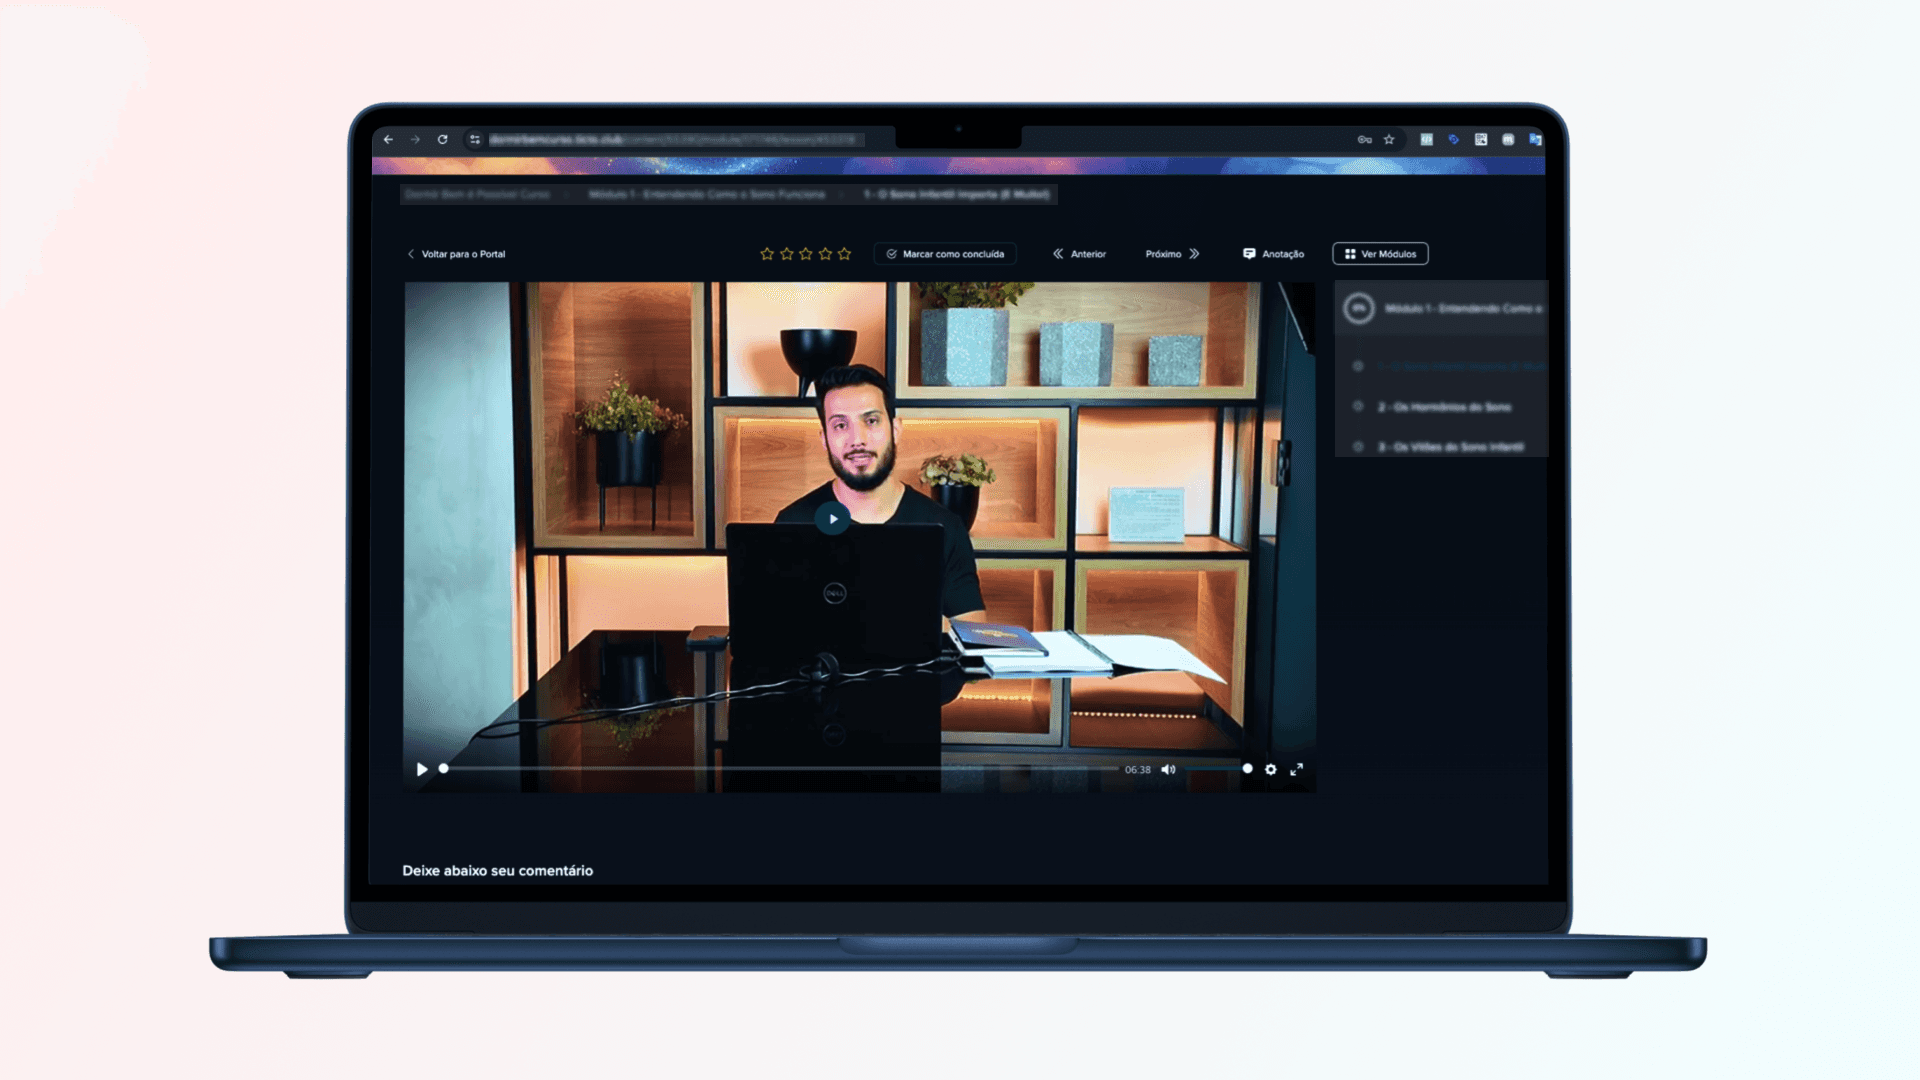The width and height of the screenshot is (1920, 1080).
Task: Reload the browser page
Action: pyautogui.click(x=442, y=140)
